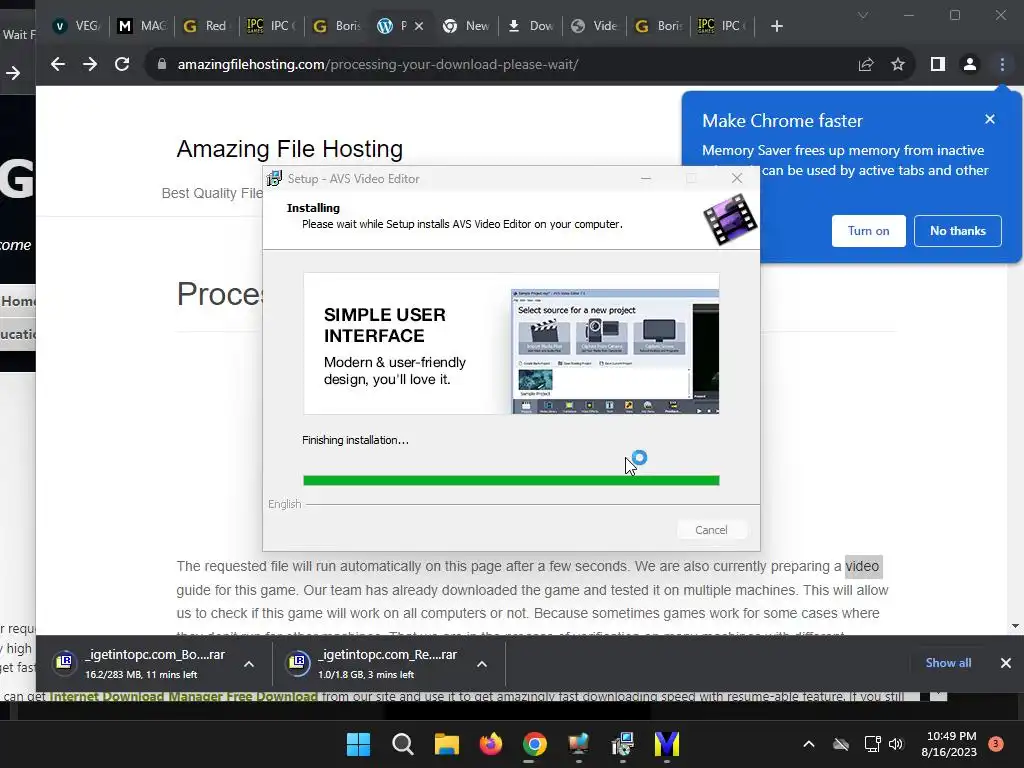
Task: Open a new tab with plus button
Action: click(776, 26)
